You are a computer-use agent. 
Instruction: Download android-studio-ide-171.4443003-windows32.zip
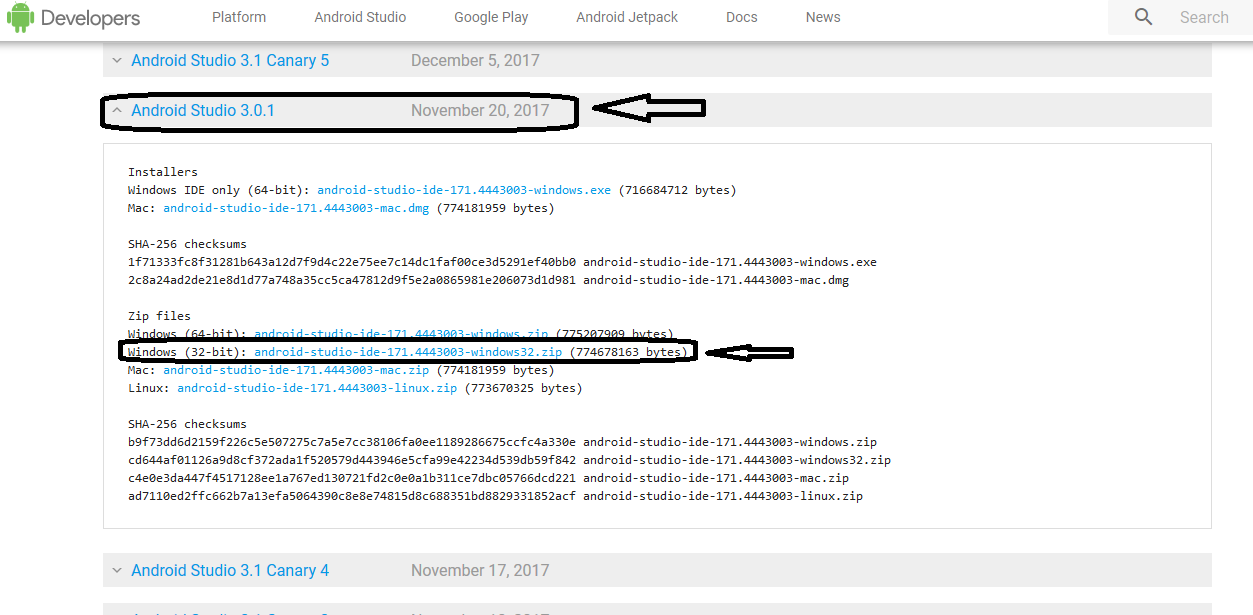(408, 352)
